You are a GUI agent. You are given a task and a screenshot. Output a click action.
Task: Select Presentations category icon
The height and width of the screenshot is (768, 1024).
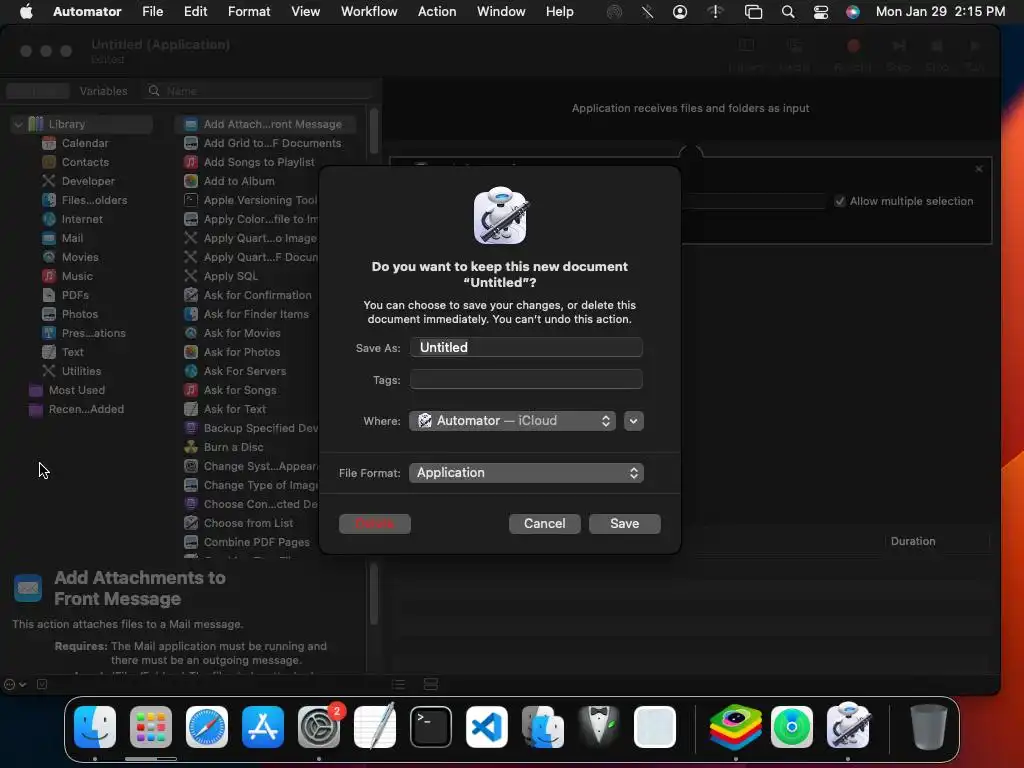pyautogui.click(x=49, y=333)
